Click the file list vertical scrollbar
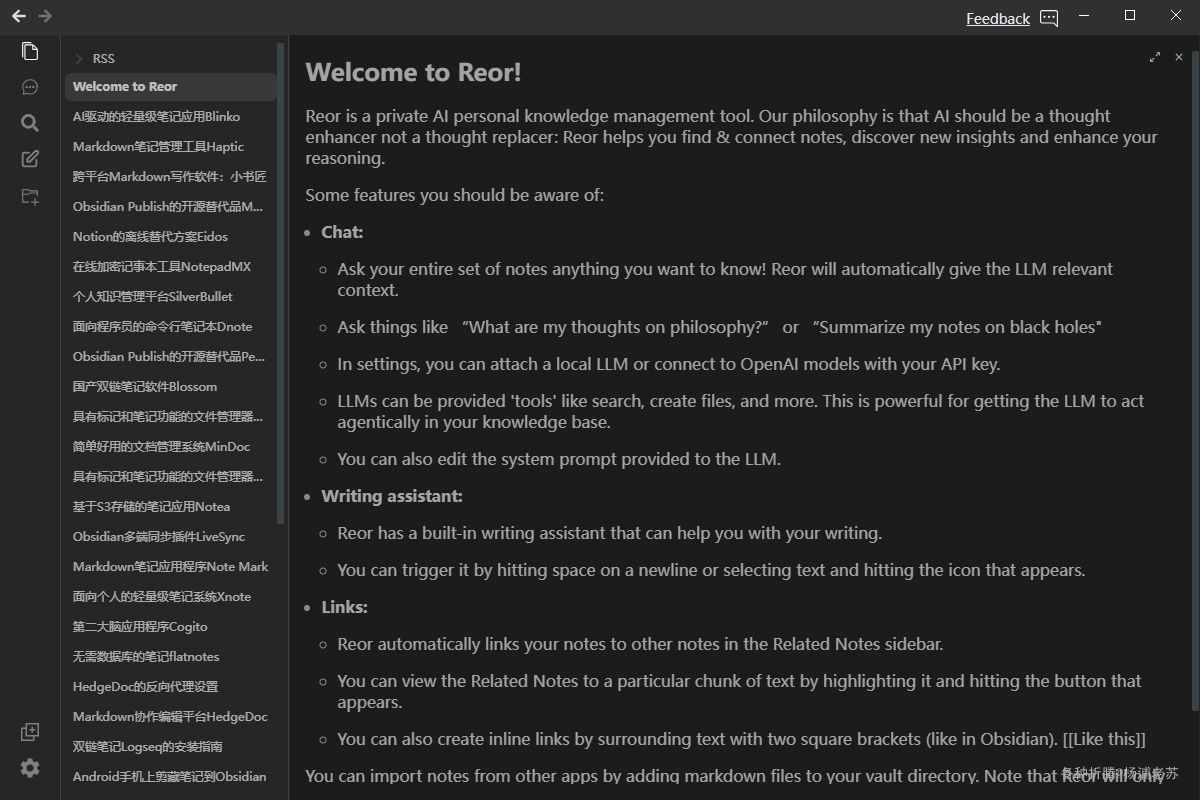The height and width of the screenshot is (800, 1200). [x=281, y=282]
